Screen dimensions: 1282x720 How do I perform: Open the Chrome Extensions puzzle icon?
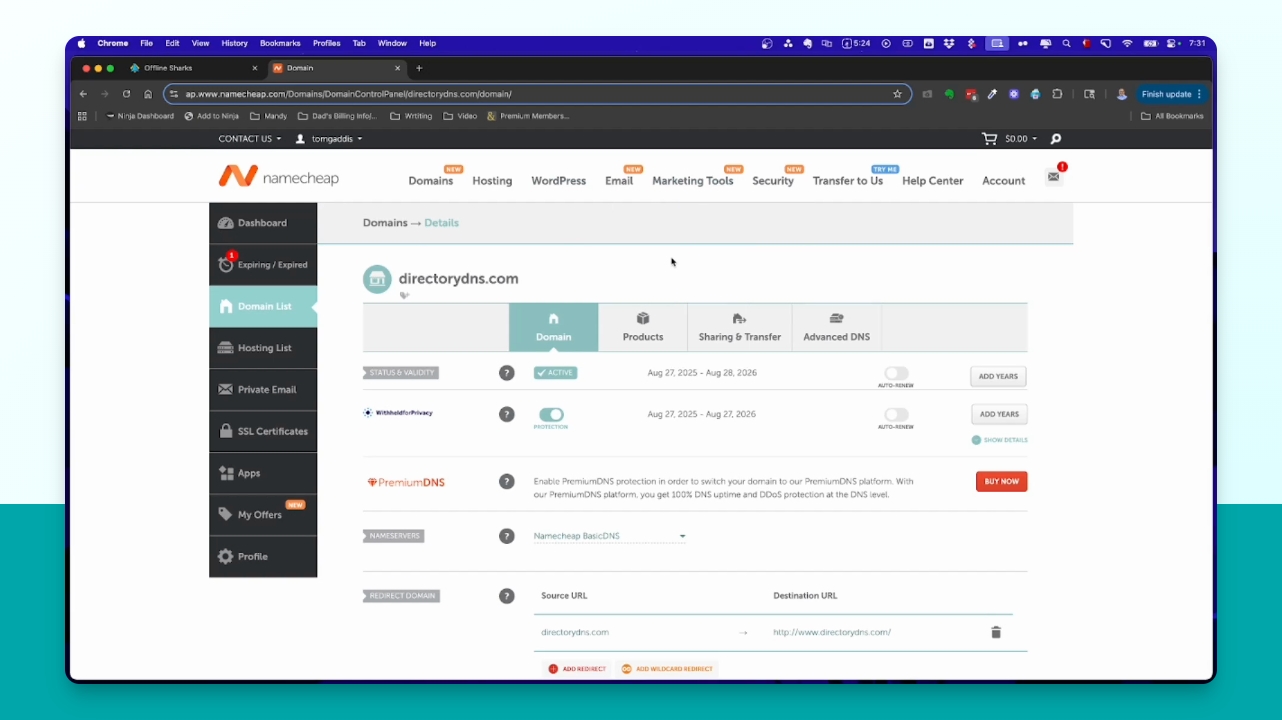(x=1057, y=94)
